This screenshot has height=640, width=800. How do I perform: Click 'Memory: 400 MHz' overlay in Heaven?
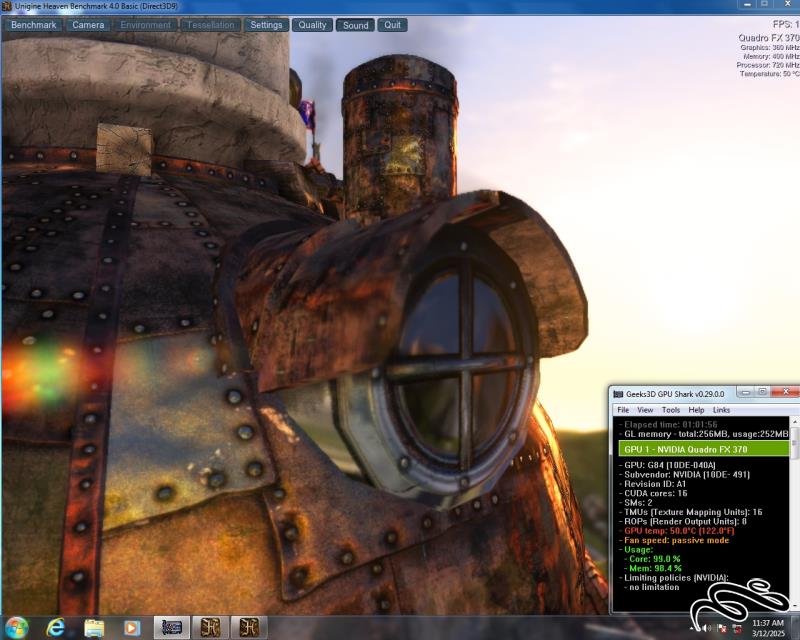click(771, 56)
